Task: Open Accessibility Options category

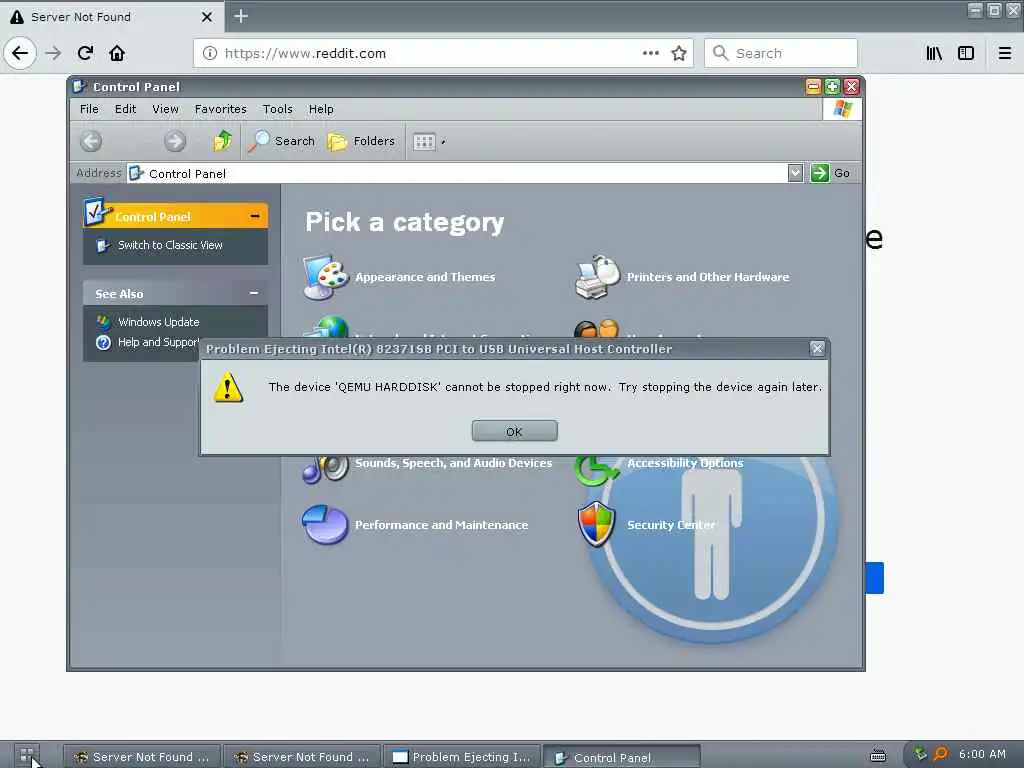Action: pos(685,463)
